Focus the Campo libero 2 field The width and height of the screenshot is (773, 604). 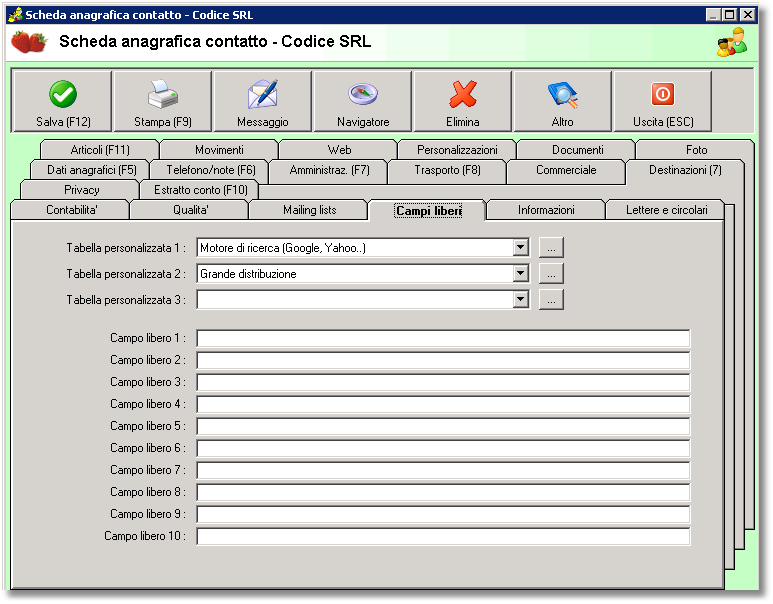(x=443, y=360)
